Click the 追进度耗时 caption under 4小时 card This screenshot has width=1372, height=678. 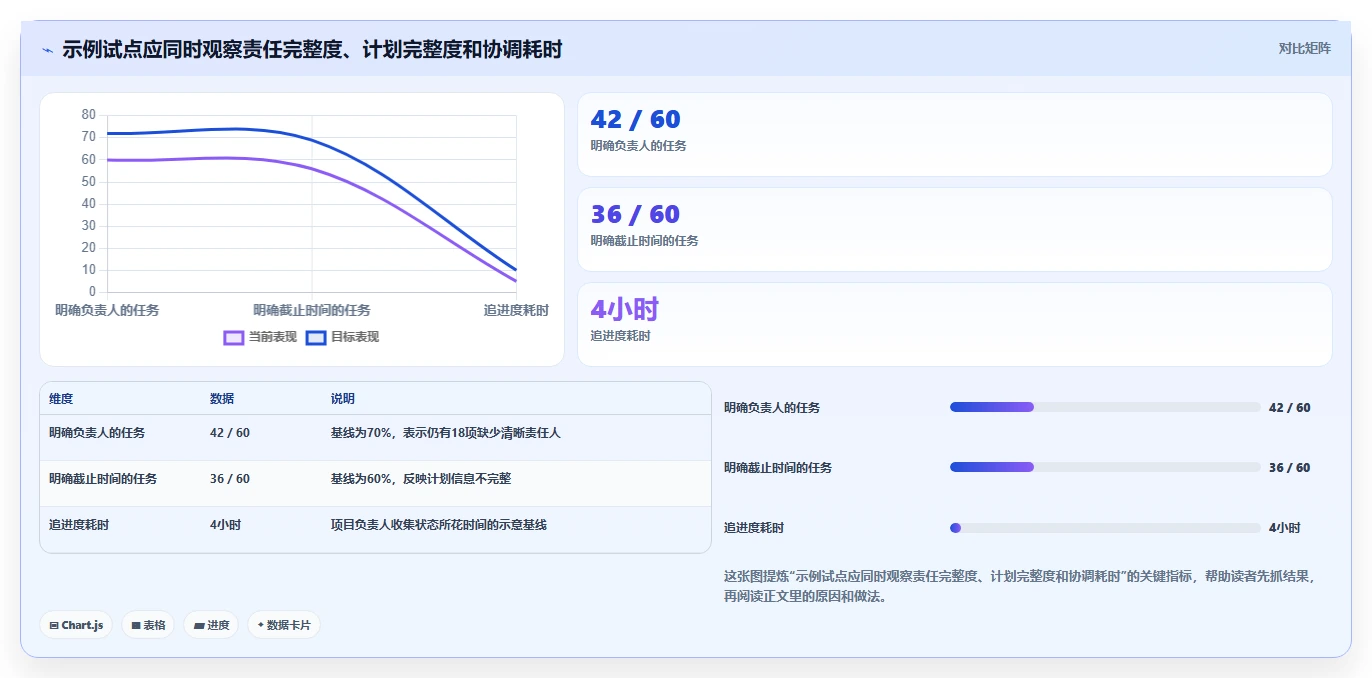tap(620, 336)
